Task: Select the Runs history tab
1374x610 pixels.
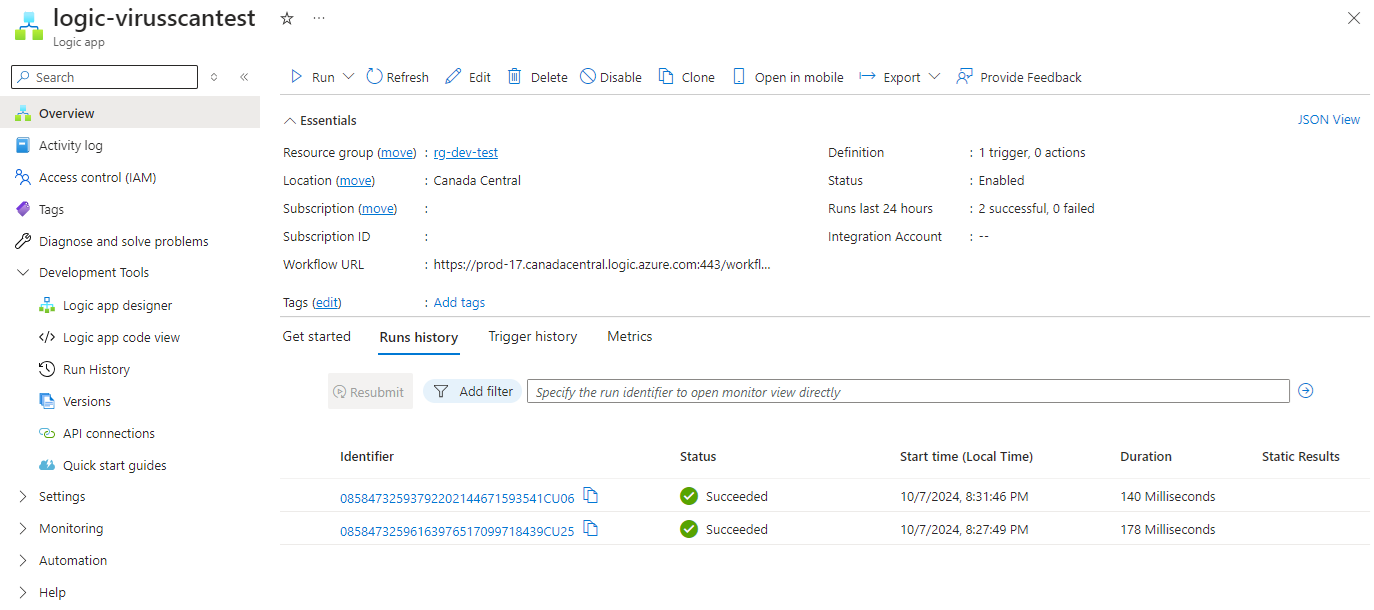Action: pos(419,337)
